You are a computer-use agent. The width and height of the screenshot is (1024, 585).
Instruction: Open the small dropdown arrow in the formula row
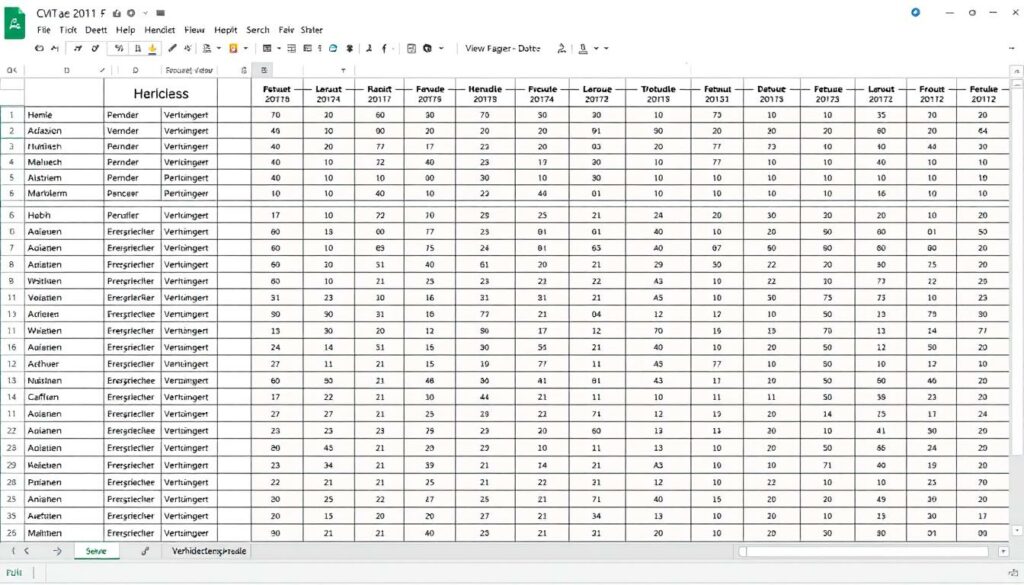[344, 70]
